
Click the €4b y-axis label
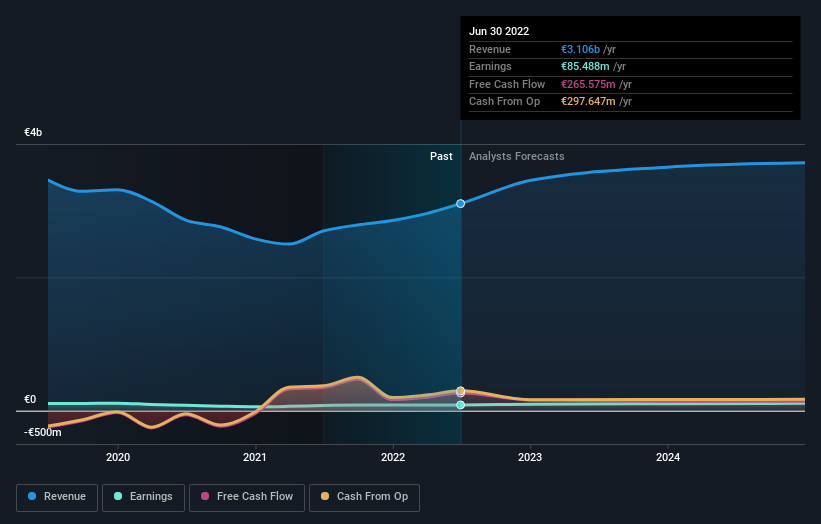pyautogui.click(x=33, y=132)
